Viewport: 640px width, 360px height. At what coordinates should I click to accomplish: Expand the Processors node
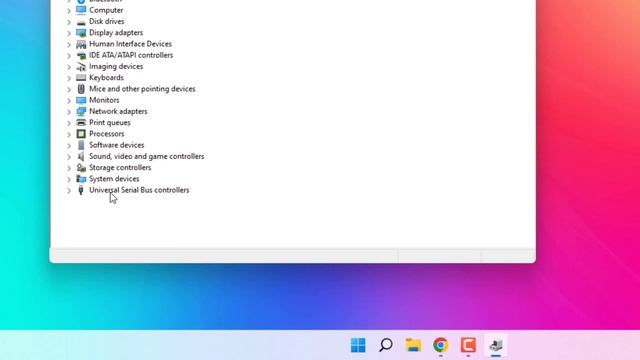click(69, 134)
